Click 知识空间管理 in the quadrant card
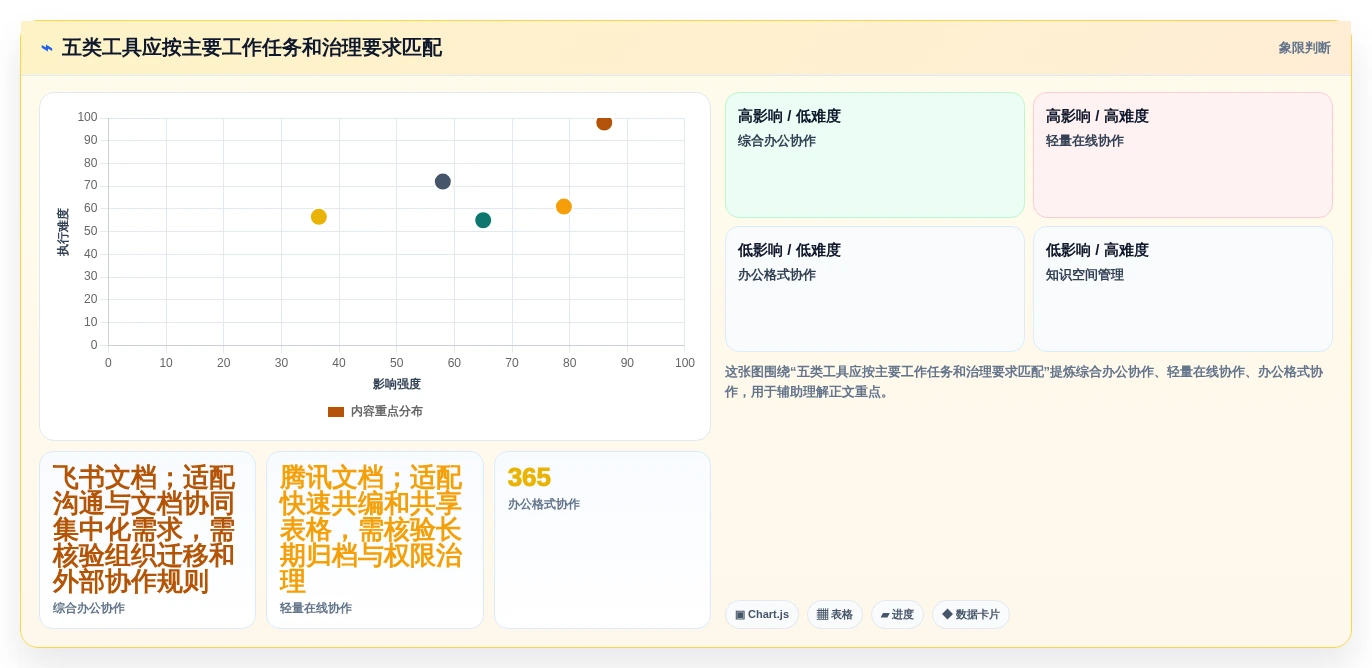This screenshot has width=1372, height=668. pyautogui.click(x=1085, y=275)
